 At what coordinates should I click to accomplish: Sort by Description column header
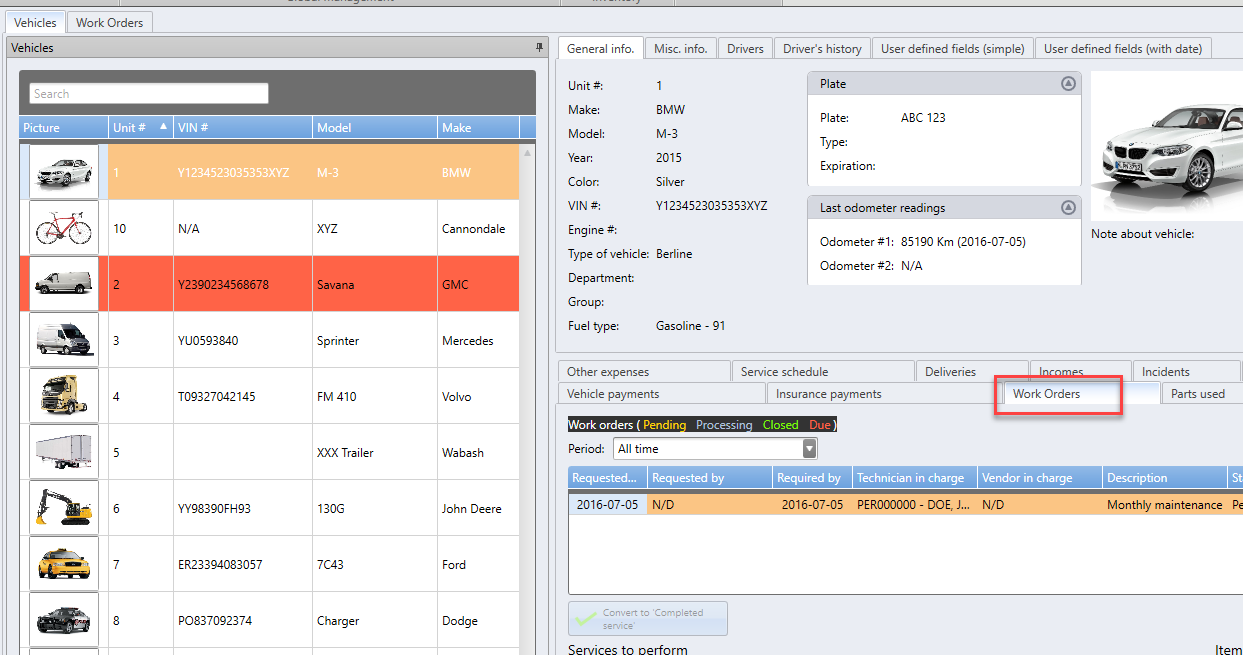tap(1165, 477)
